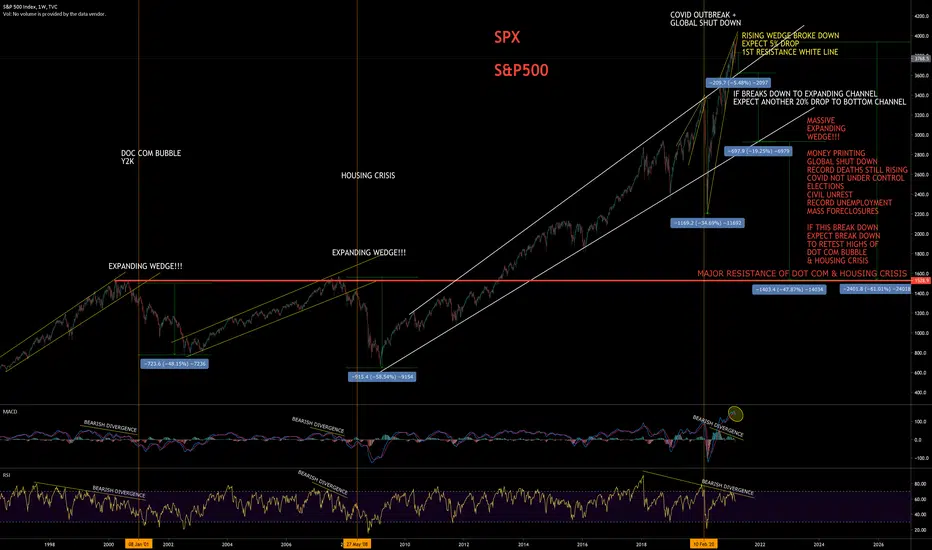The height and width of the screenshot is (550, 932).
Task: Click the 'DOC COM BUBBLE Y2K' annotation
Action: tap(151, 158)
